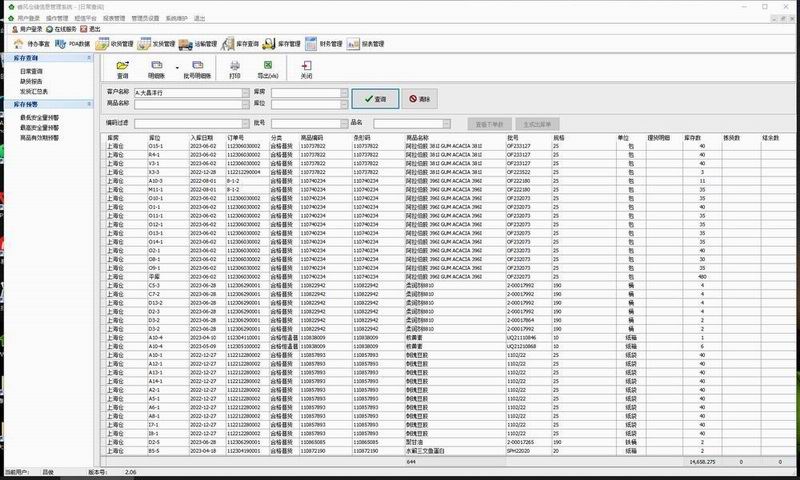Collapse the 库存查询 sidebar section
The width and height of the screenshot is (800, 480).
pos(87,61)
